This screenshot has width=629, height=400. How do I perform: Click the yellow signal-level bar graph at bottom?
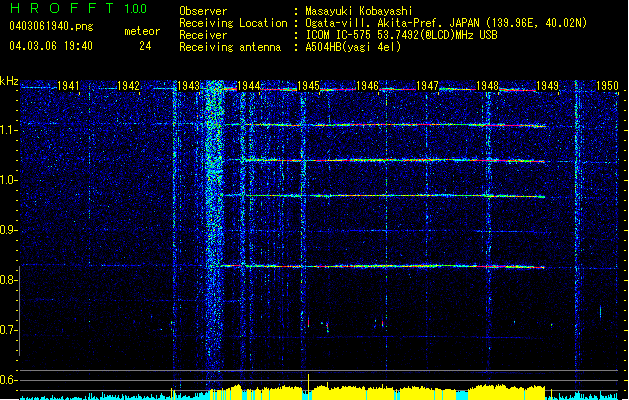point(377,392)
